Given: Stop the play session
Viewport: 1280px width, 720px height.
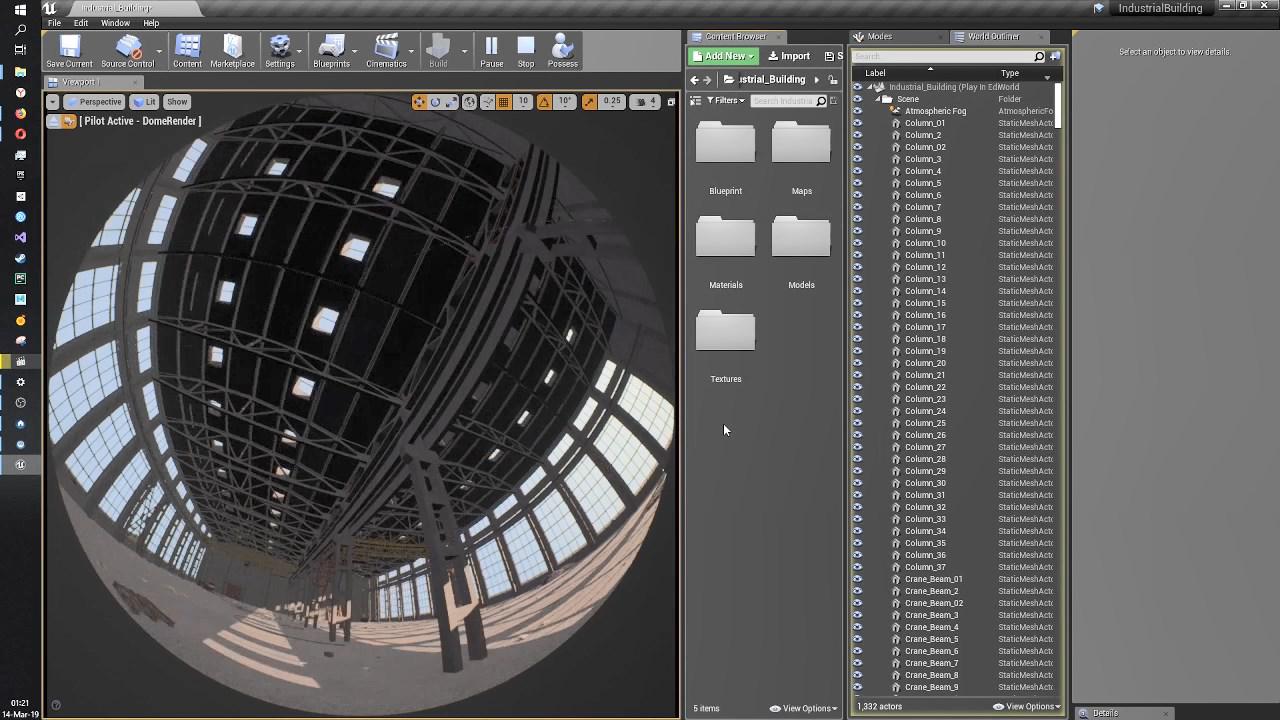Looking at the screenshot, I should click(x=525, y=47).
